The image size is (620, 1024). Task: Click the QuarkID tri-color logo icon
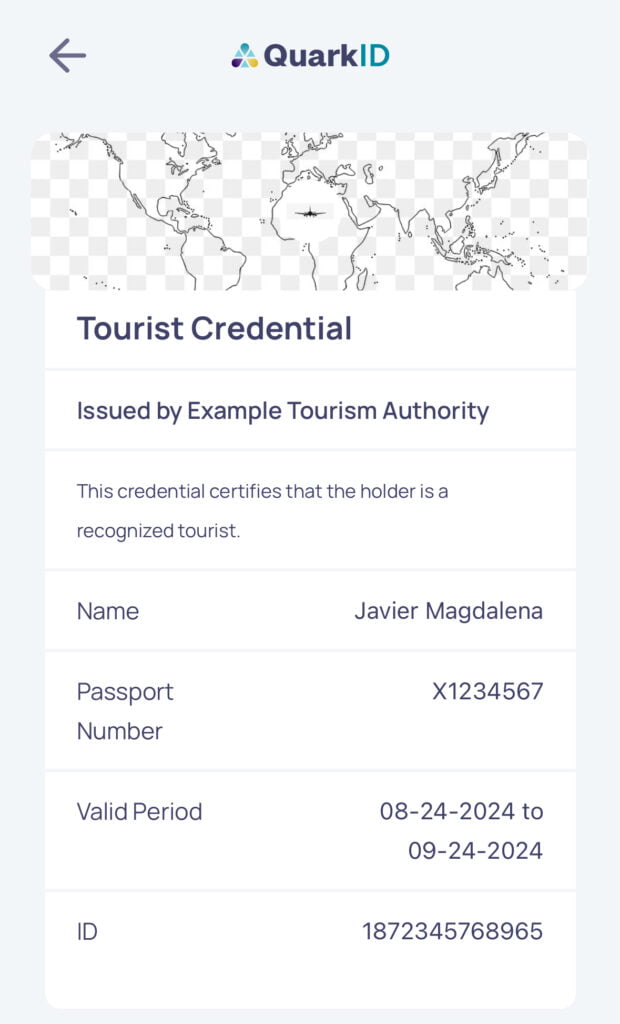pyautogui.click(x=245, y=56)
